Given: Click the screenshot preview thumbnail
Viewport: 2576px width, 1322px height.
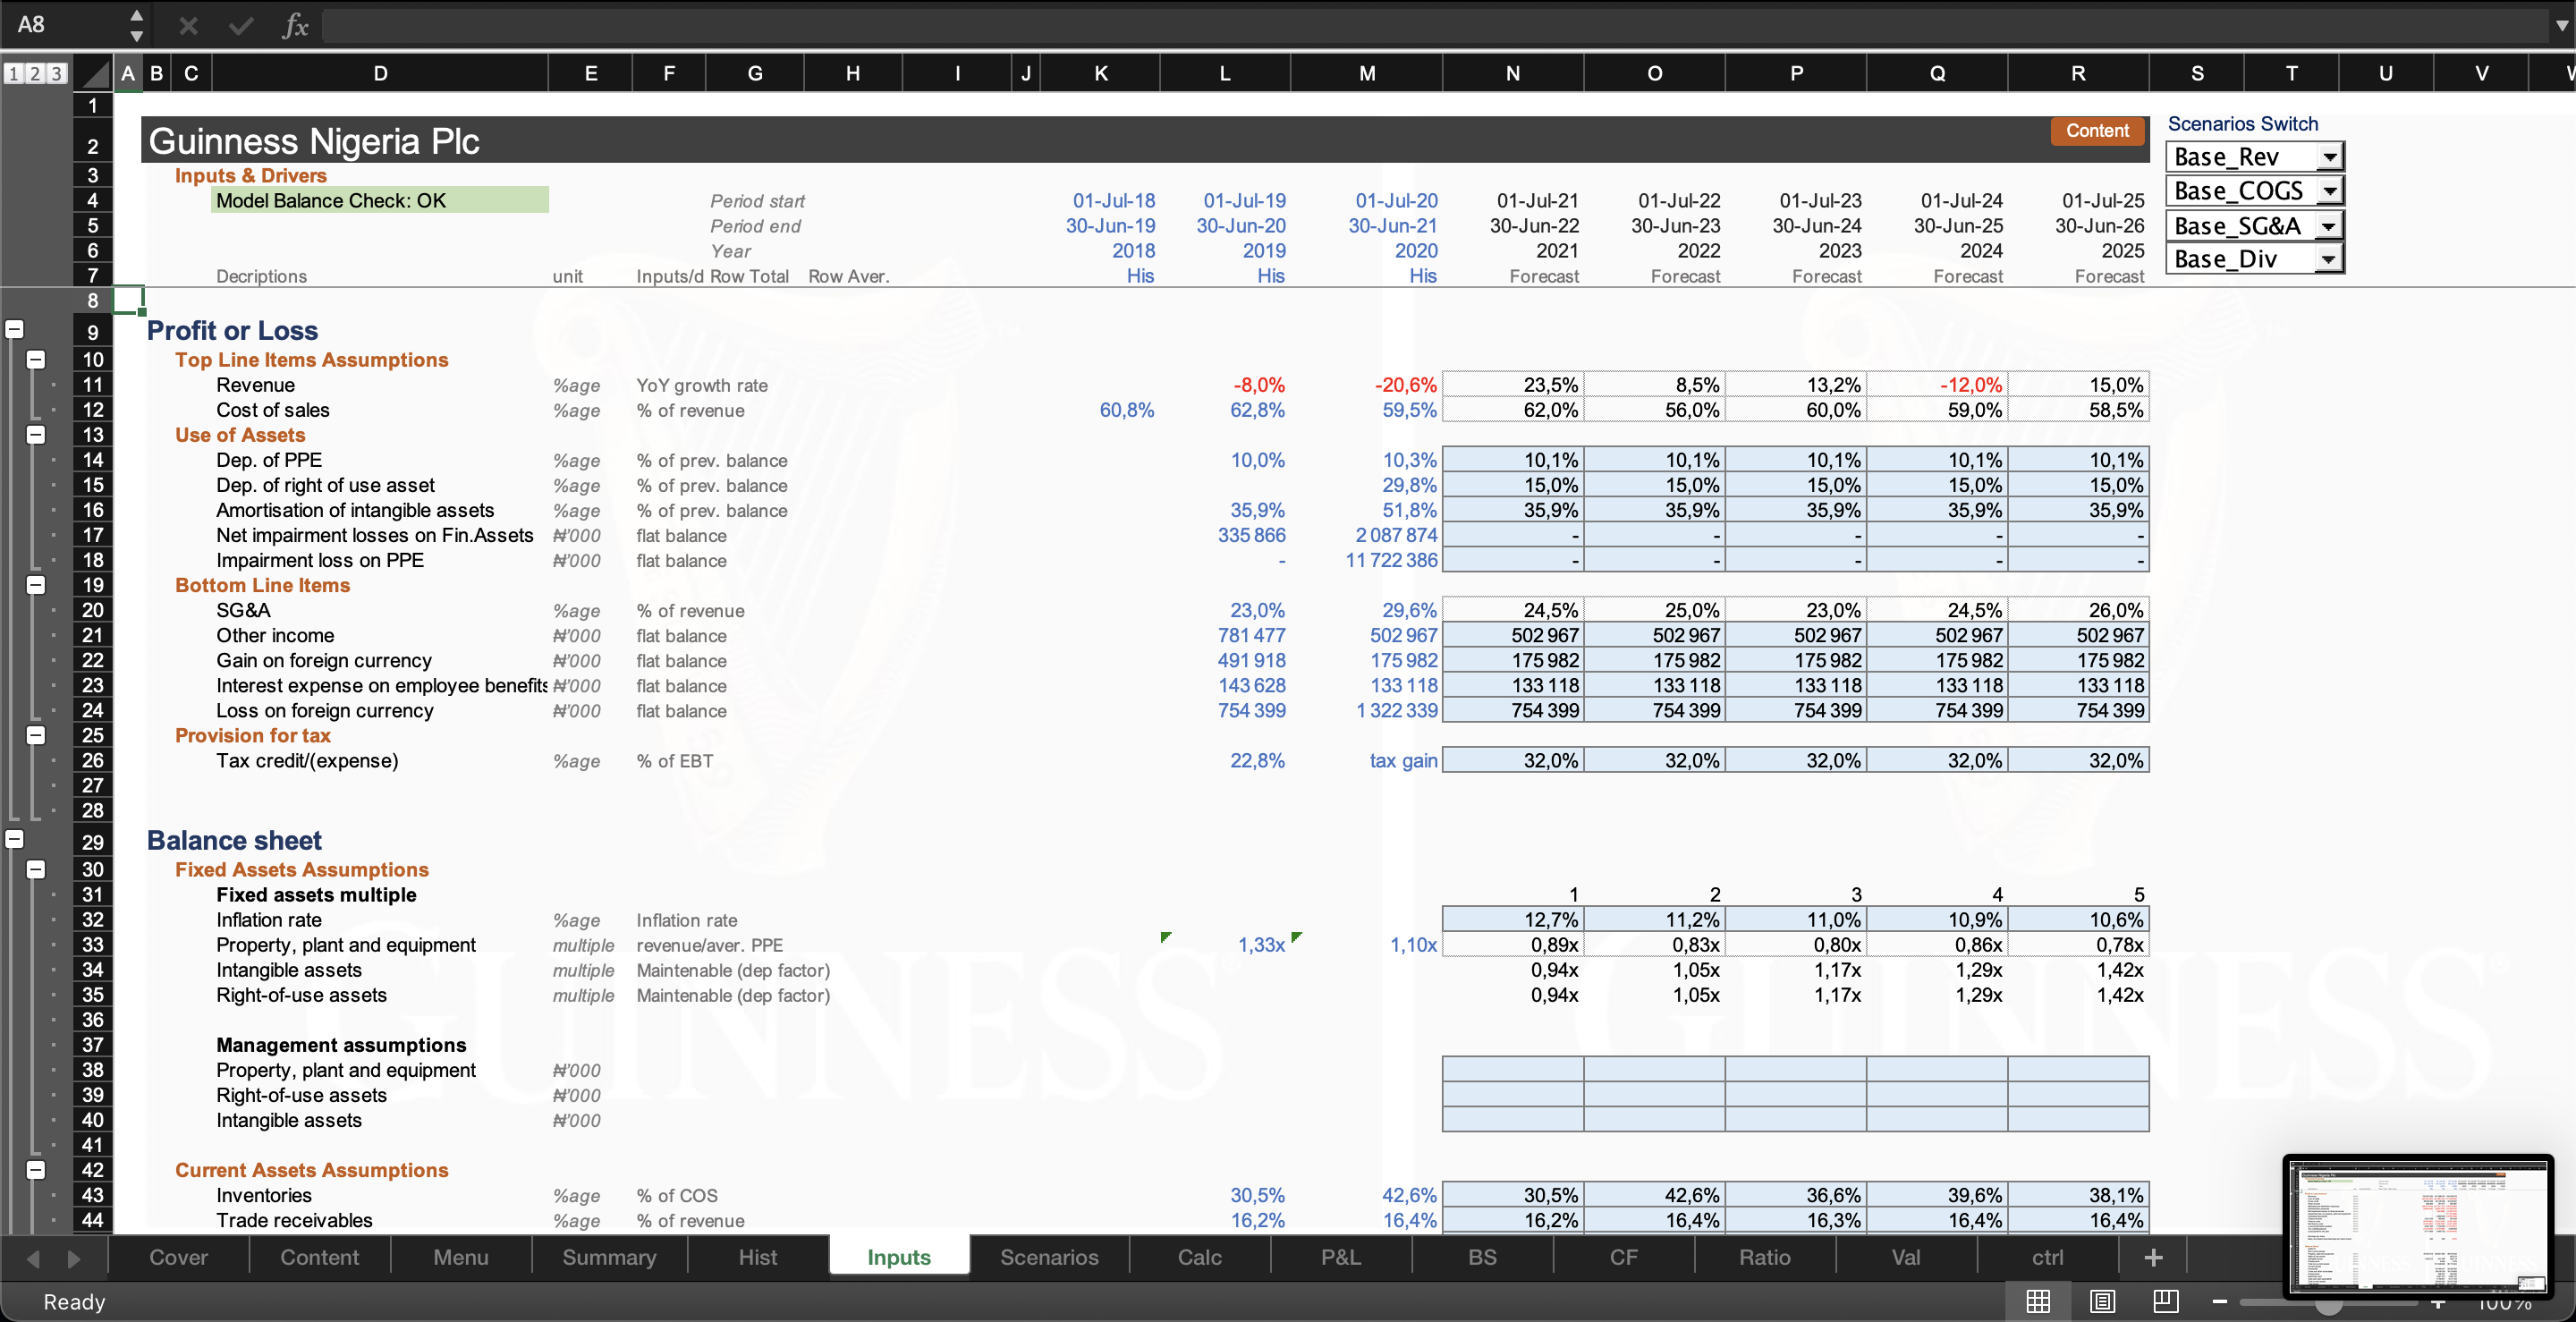Looking at the screenshot, I should pyautogui.click(x=2418, y=1226).
